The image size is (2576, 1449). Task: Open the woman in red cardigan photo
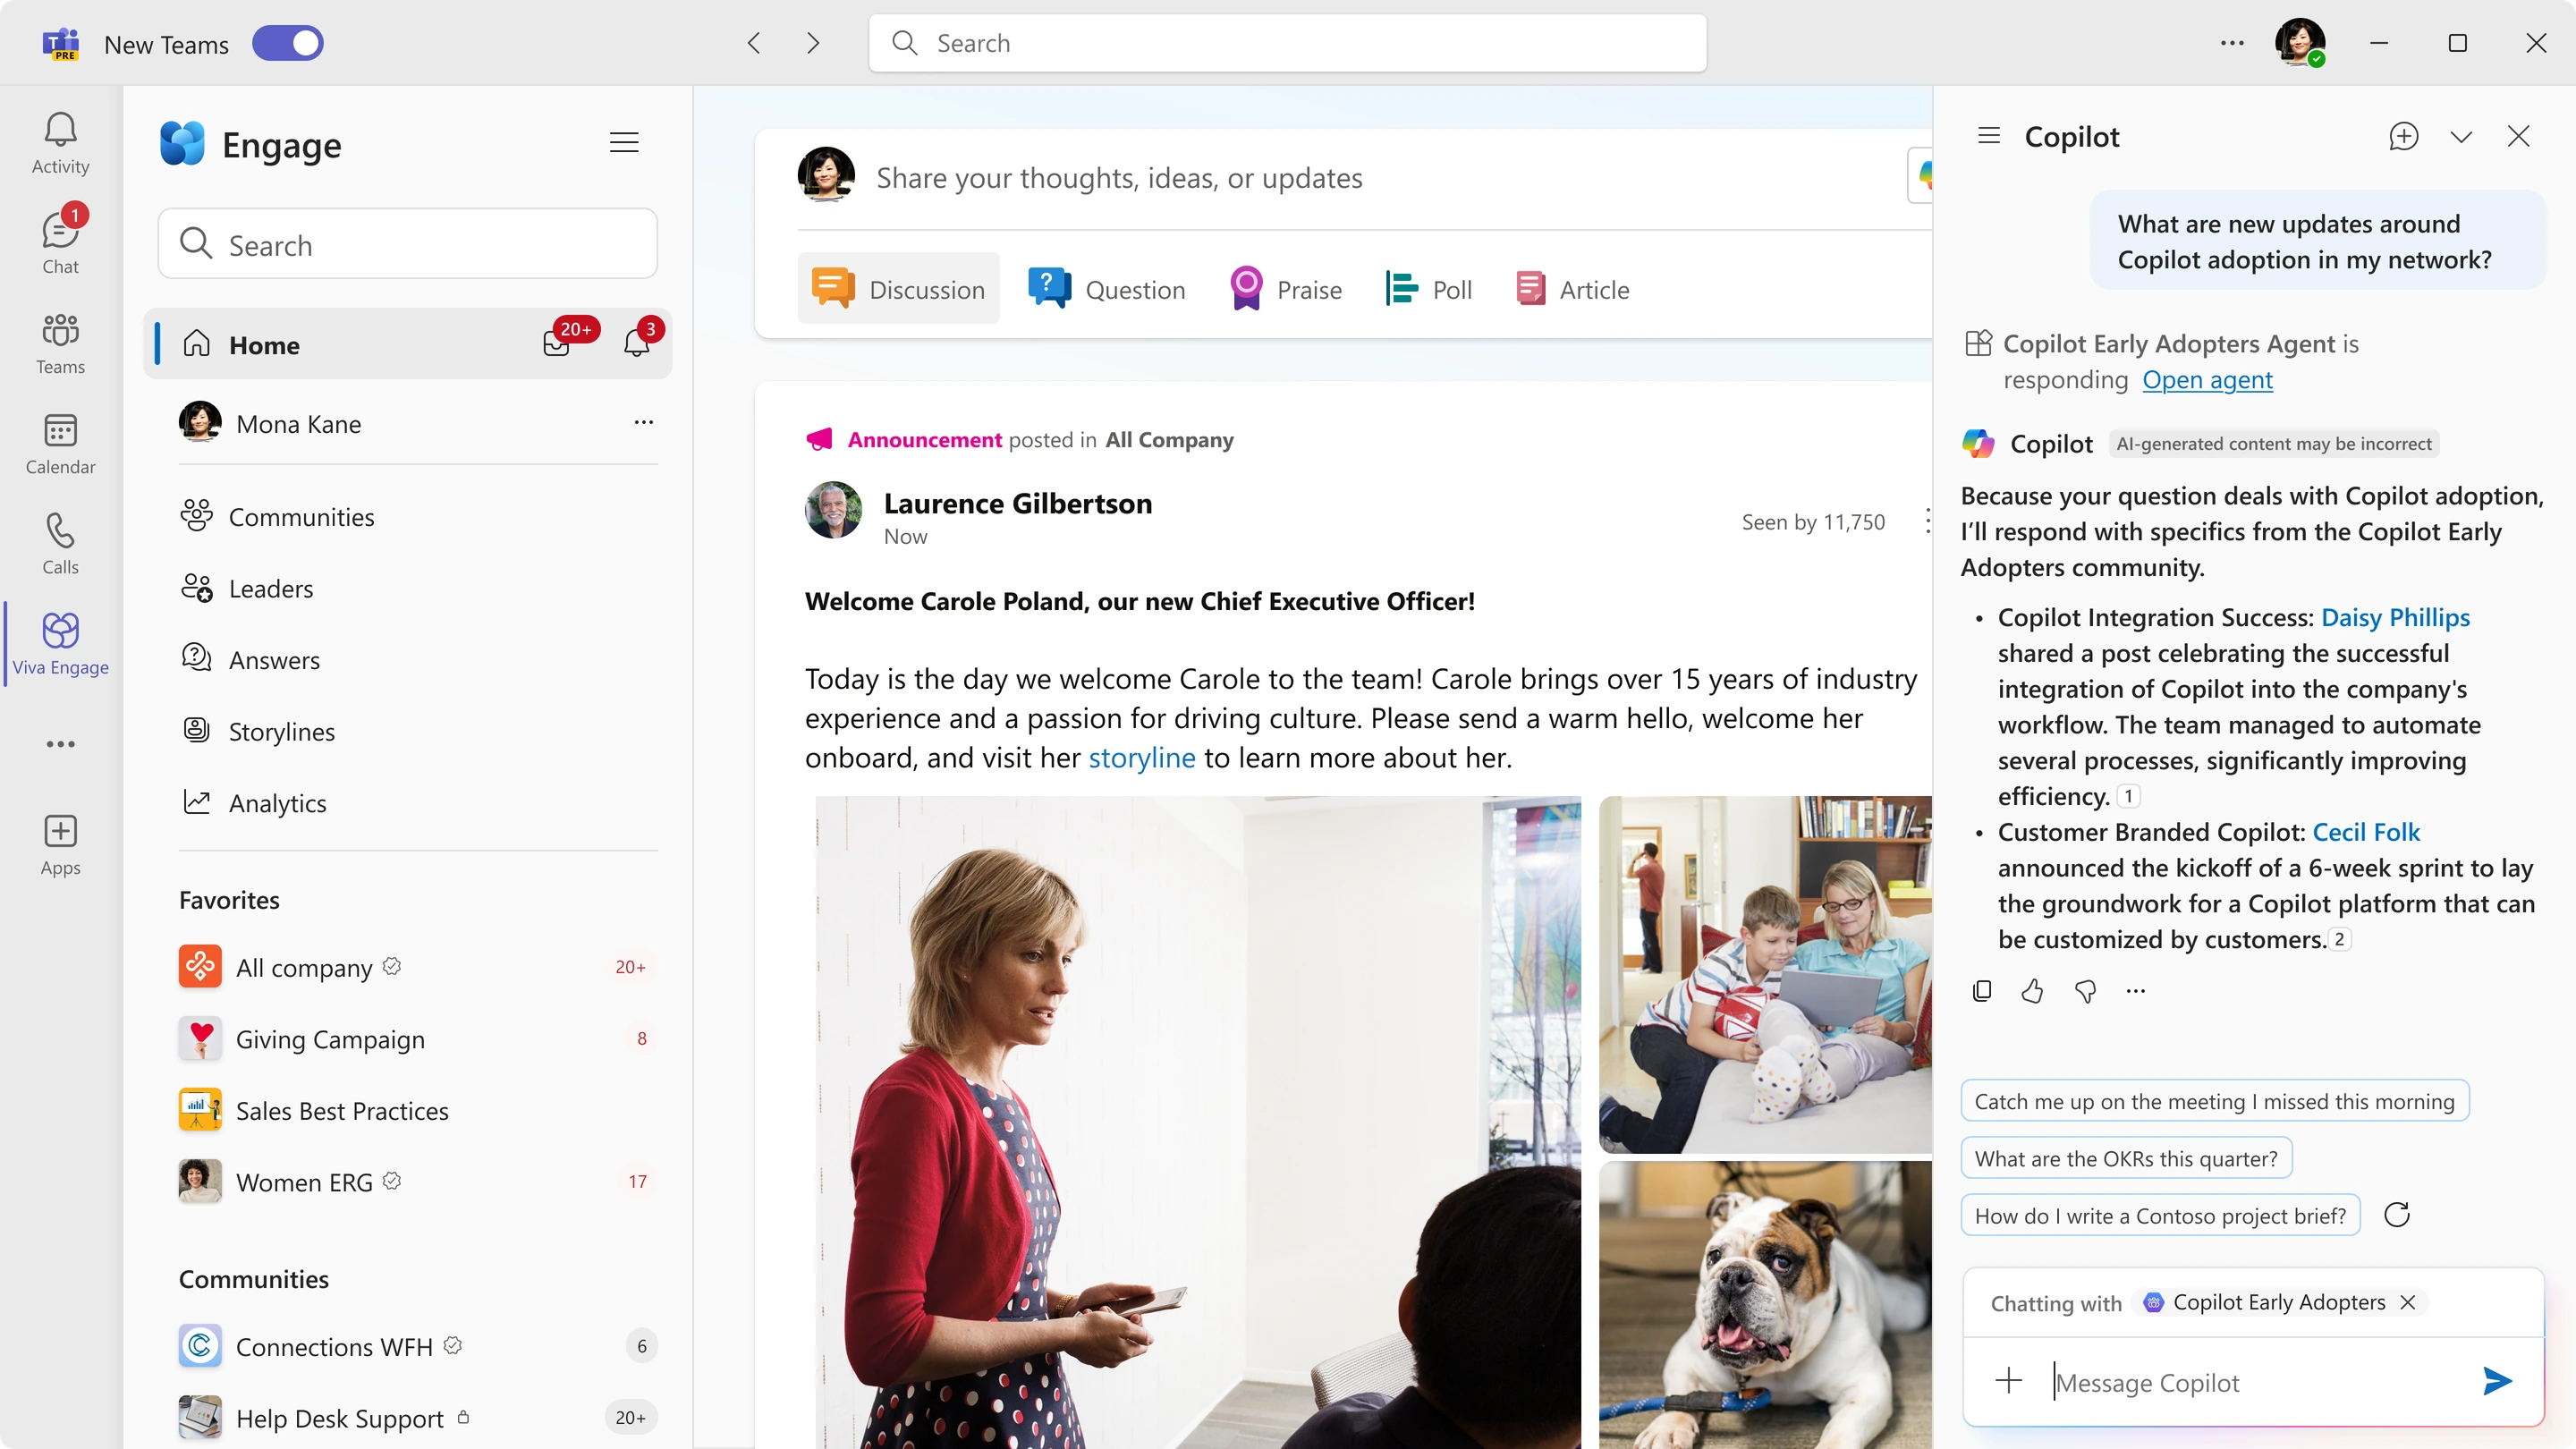tap(1197, 1122)
